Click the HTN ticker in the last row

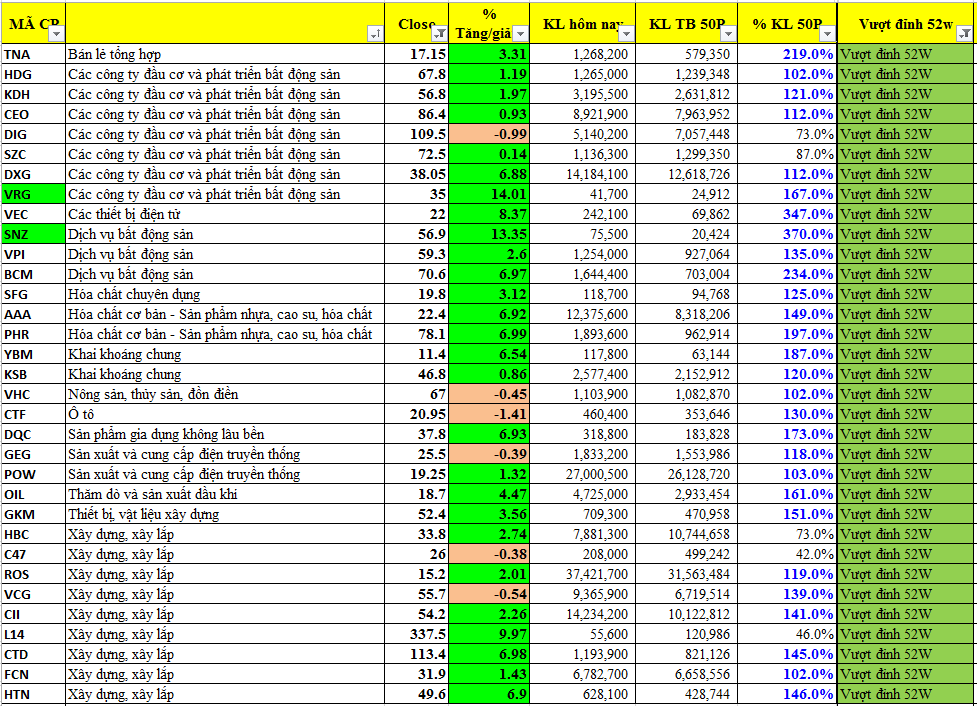(x=33, y=694)
